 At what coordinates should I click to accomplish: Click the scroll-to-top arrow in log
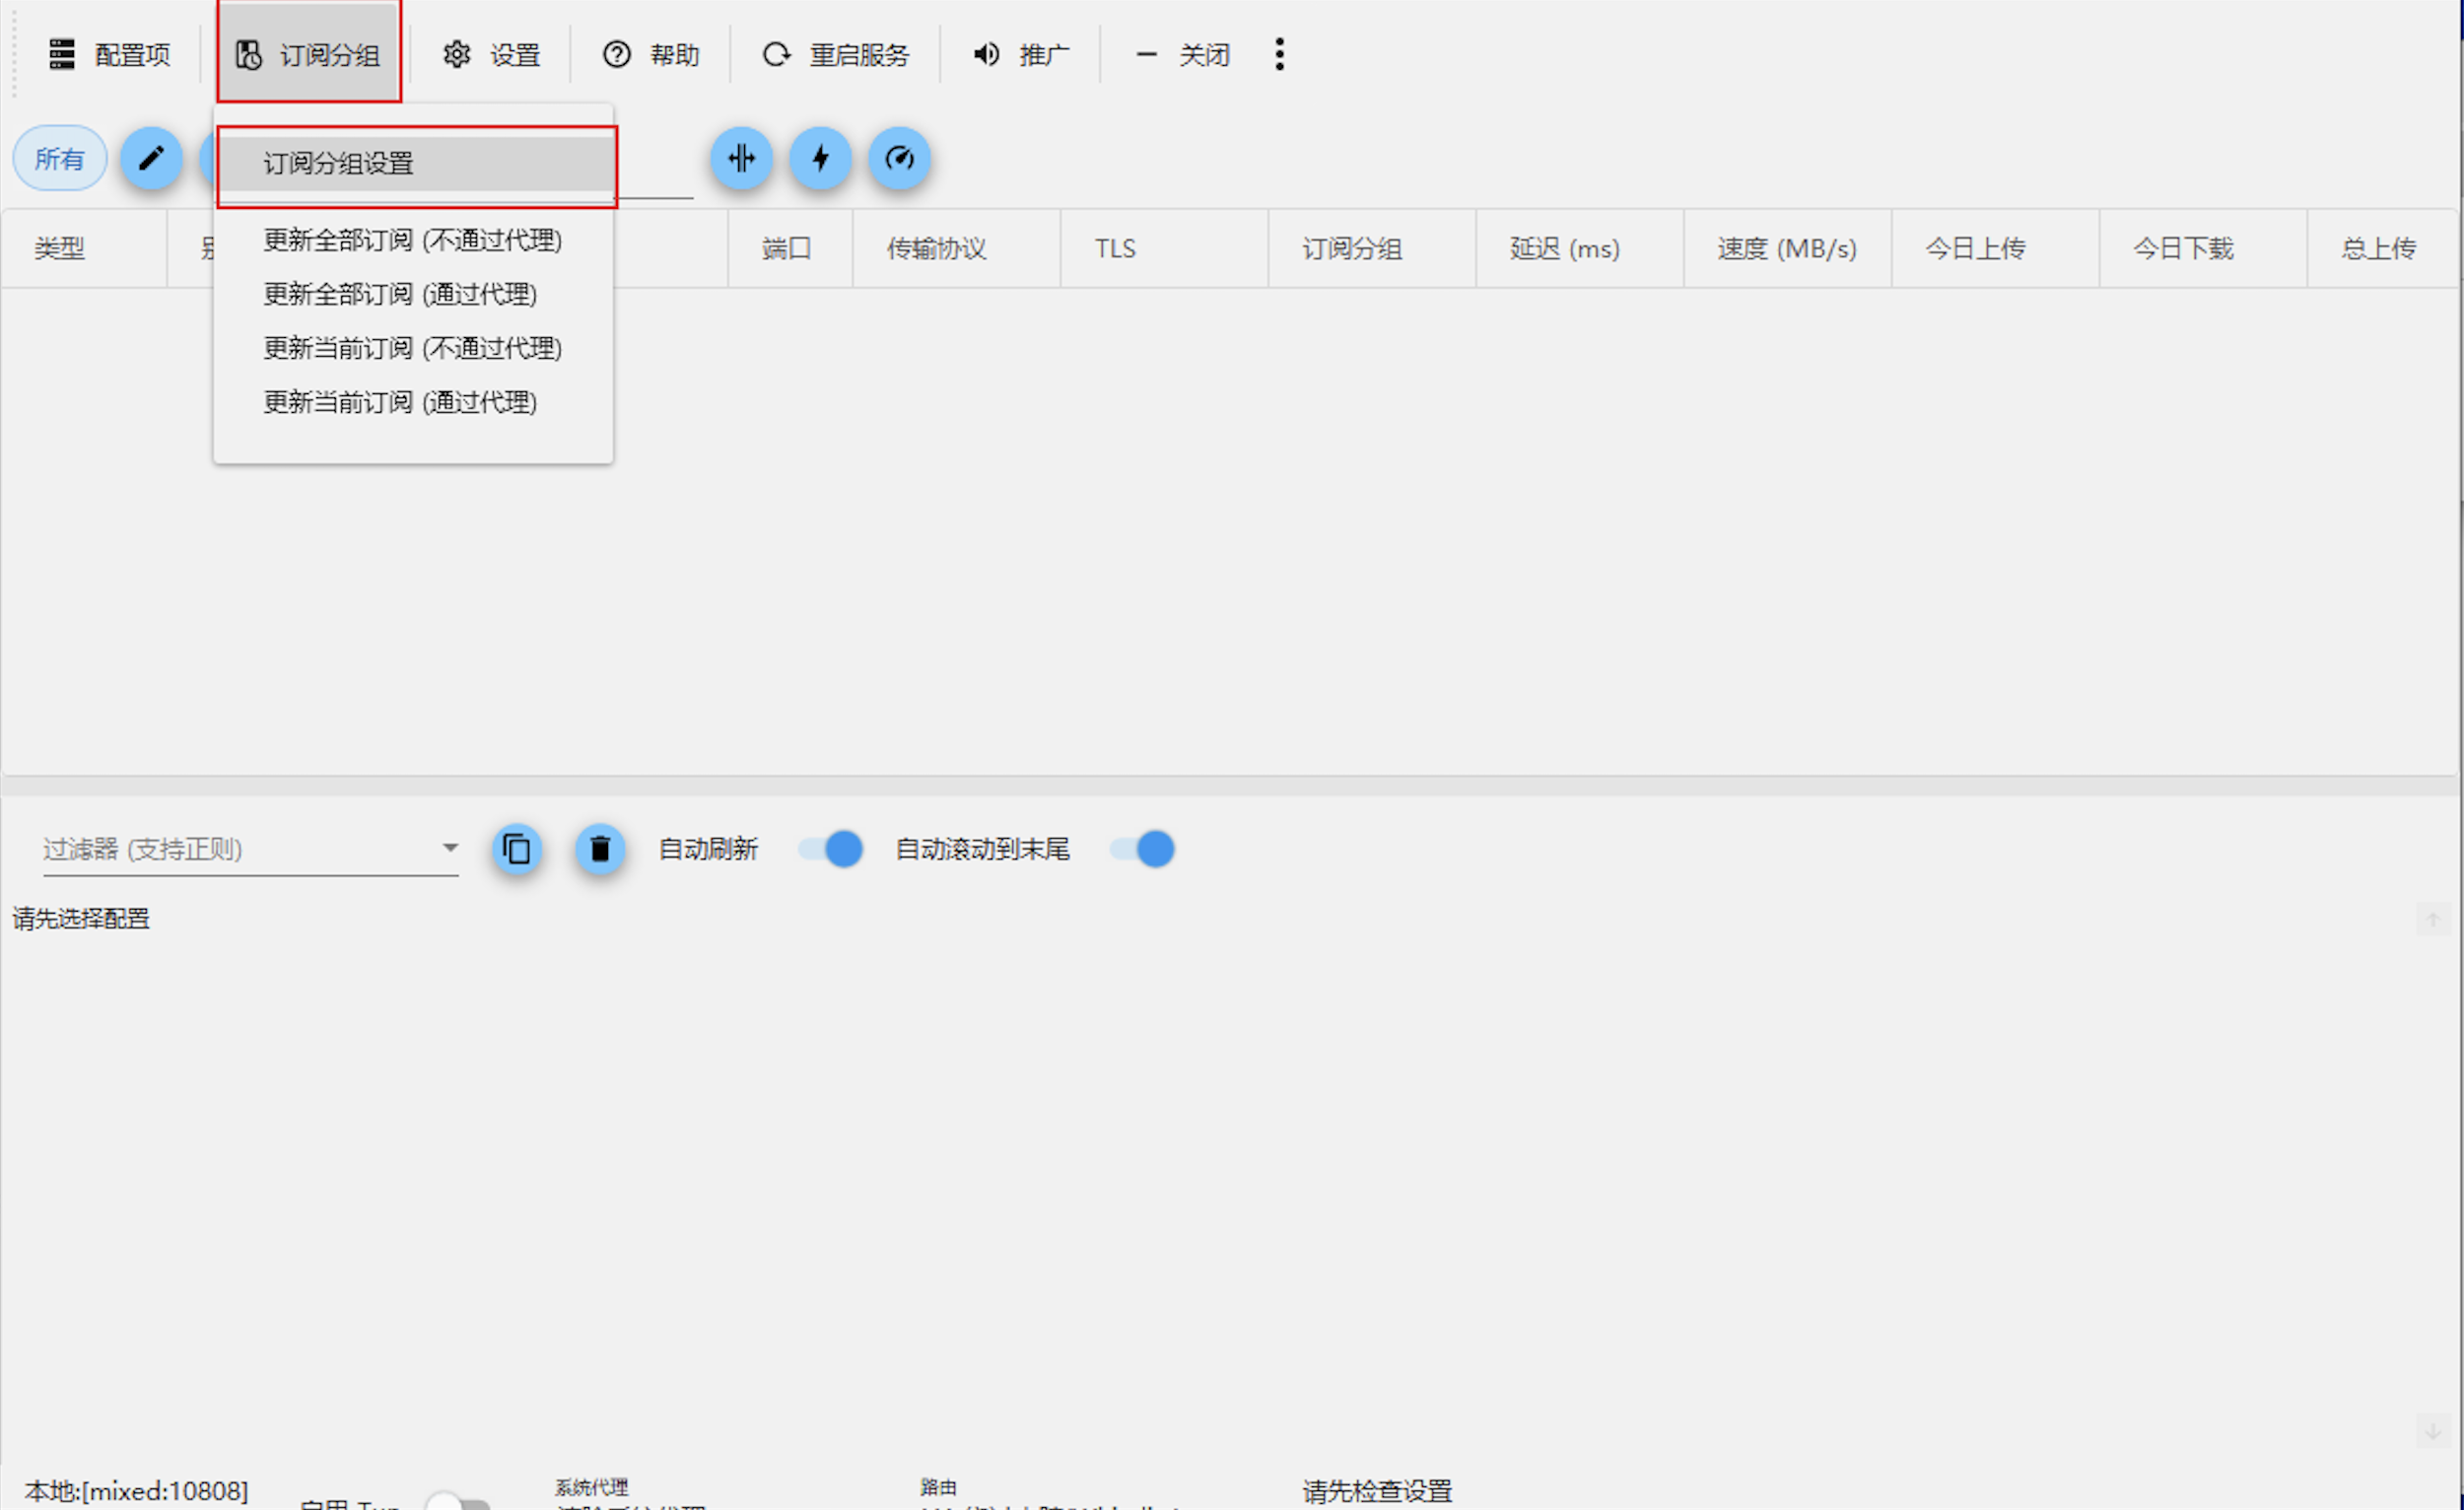(2432, 919)
